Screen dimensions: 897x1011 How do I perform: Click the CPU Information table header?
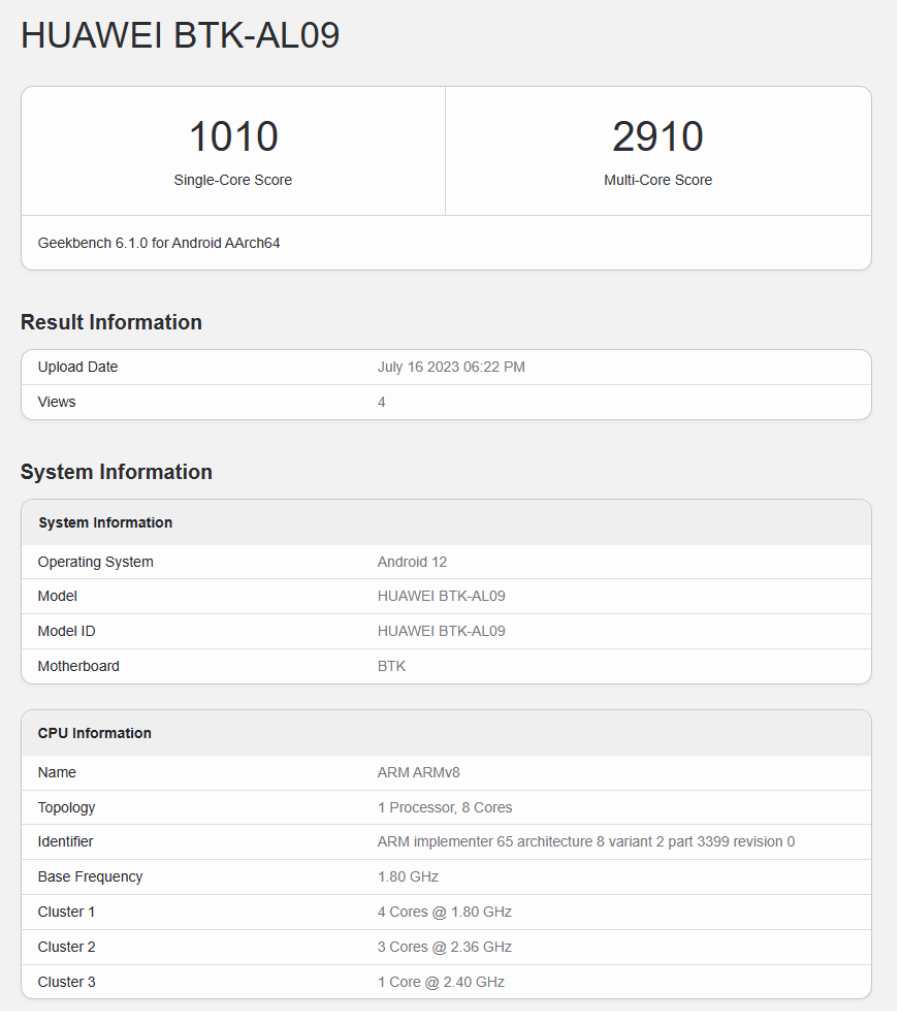95,733
